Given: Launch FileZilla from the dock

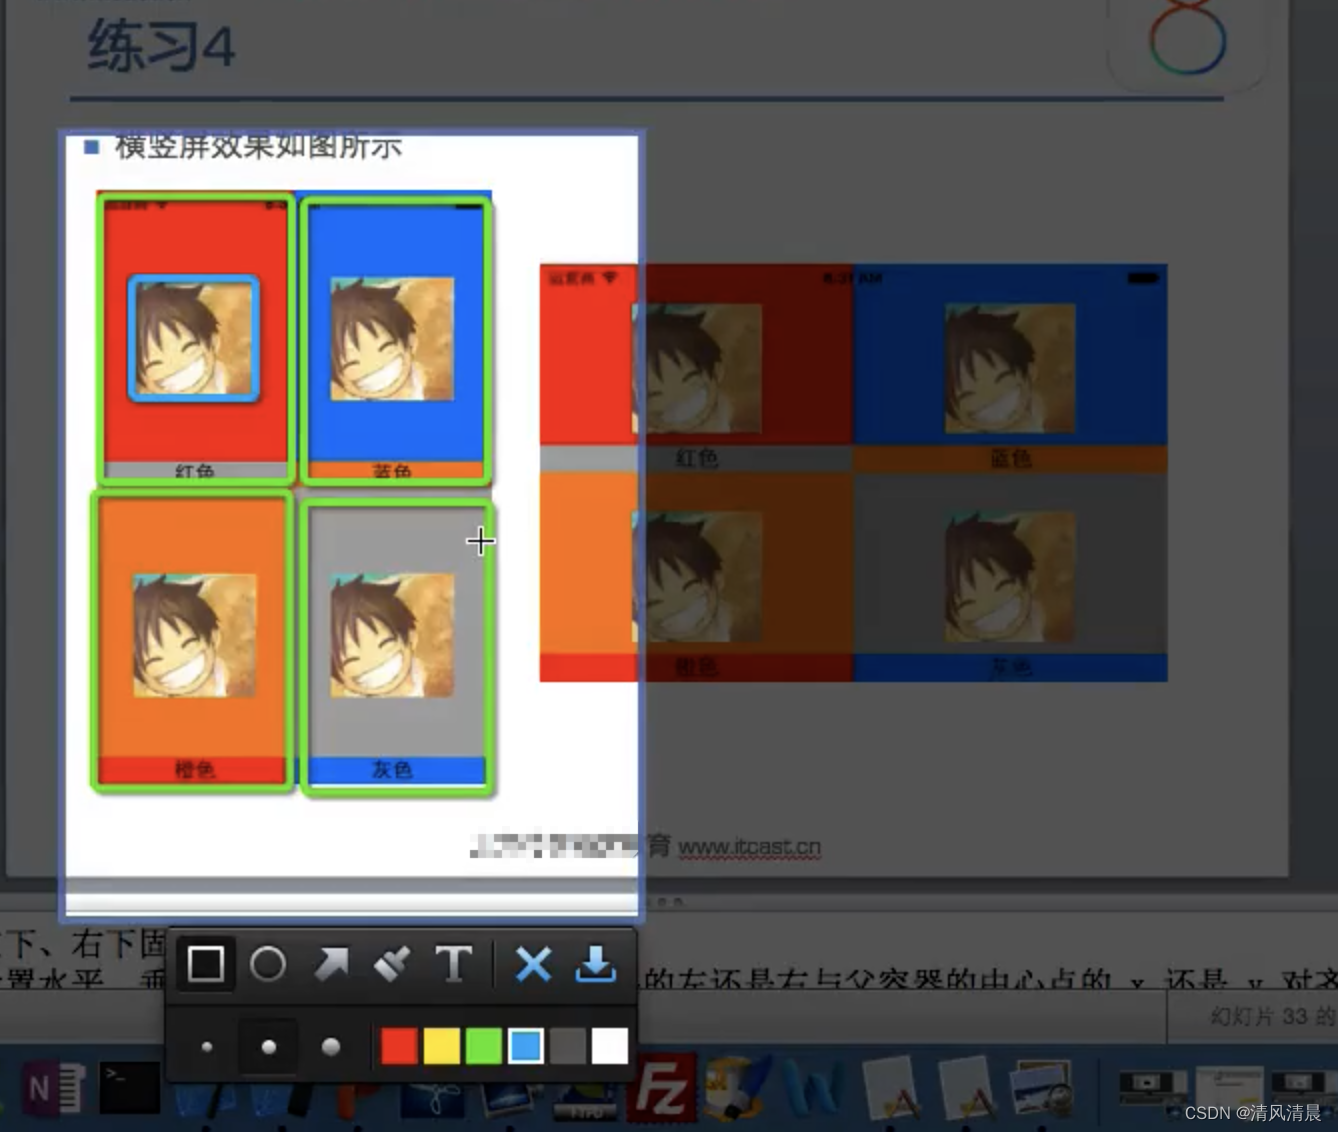Looking at the screenshot, I should (661, 1086).
